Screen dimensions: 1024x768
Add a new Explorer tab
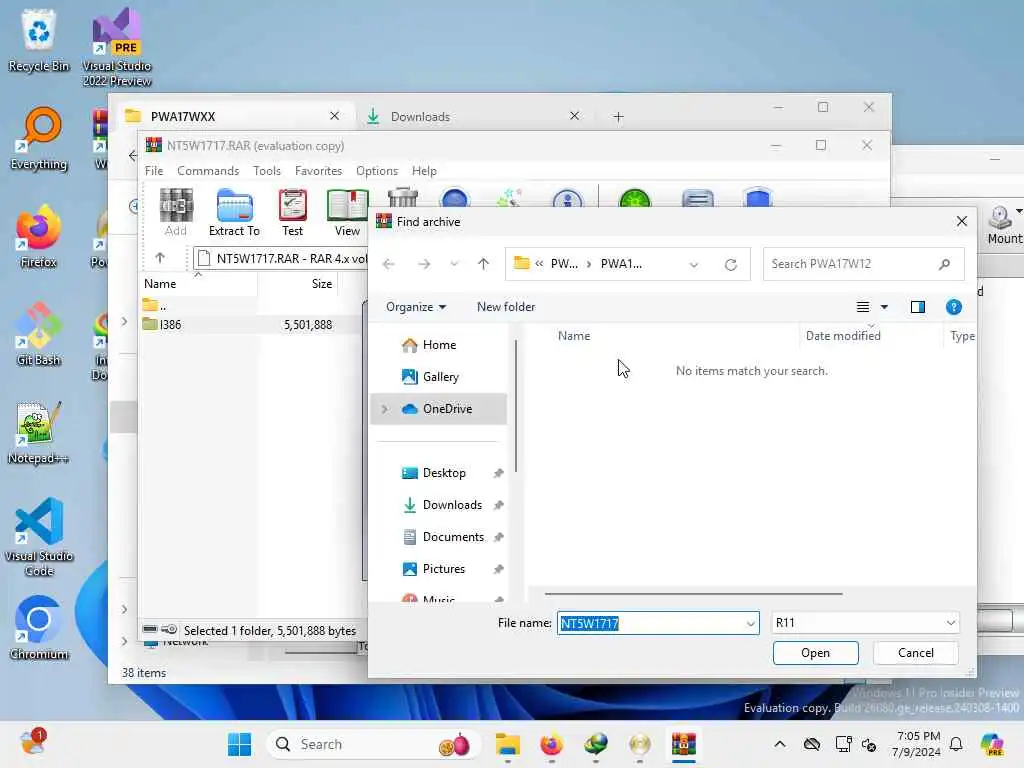tap(618, 117)
